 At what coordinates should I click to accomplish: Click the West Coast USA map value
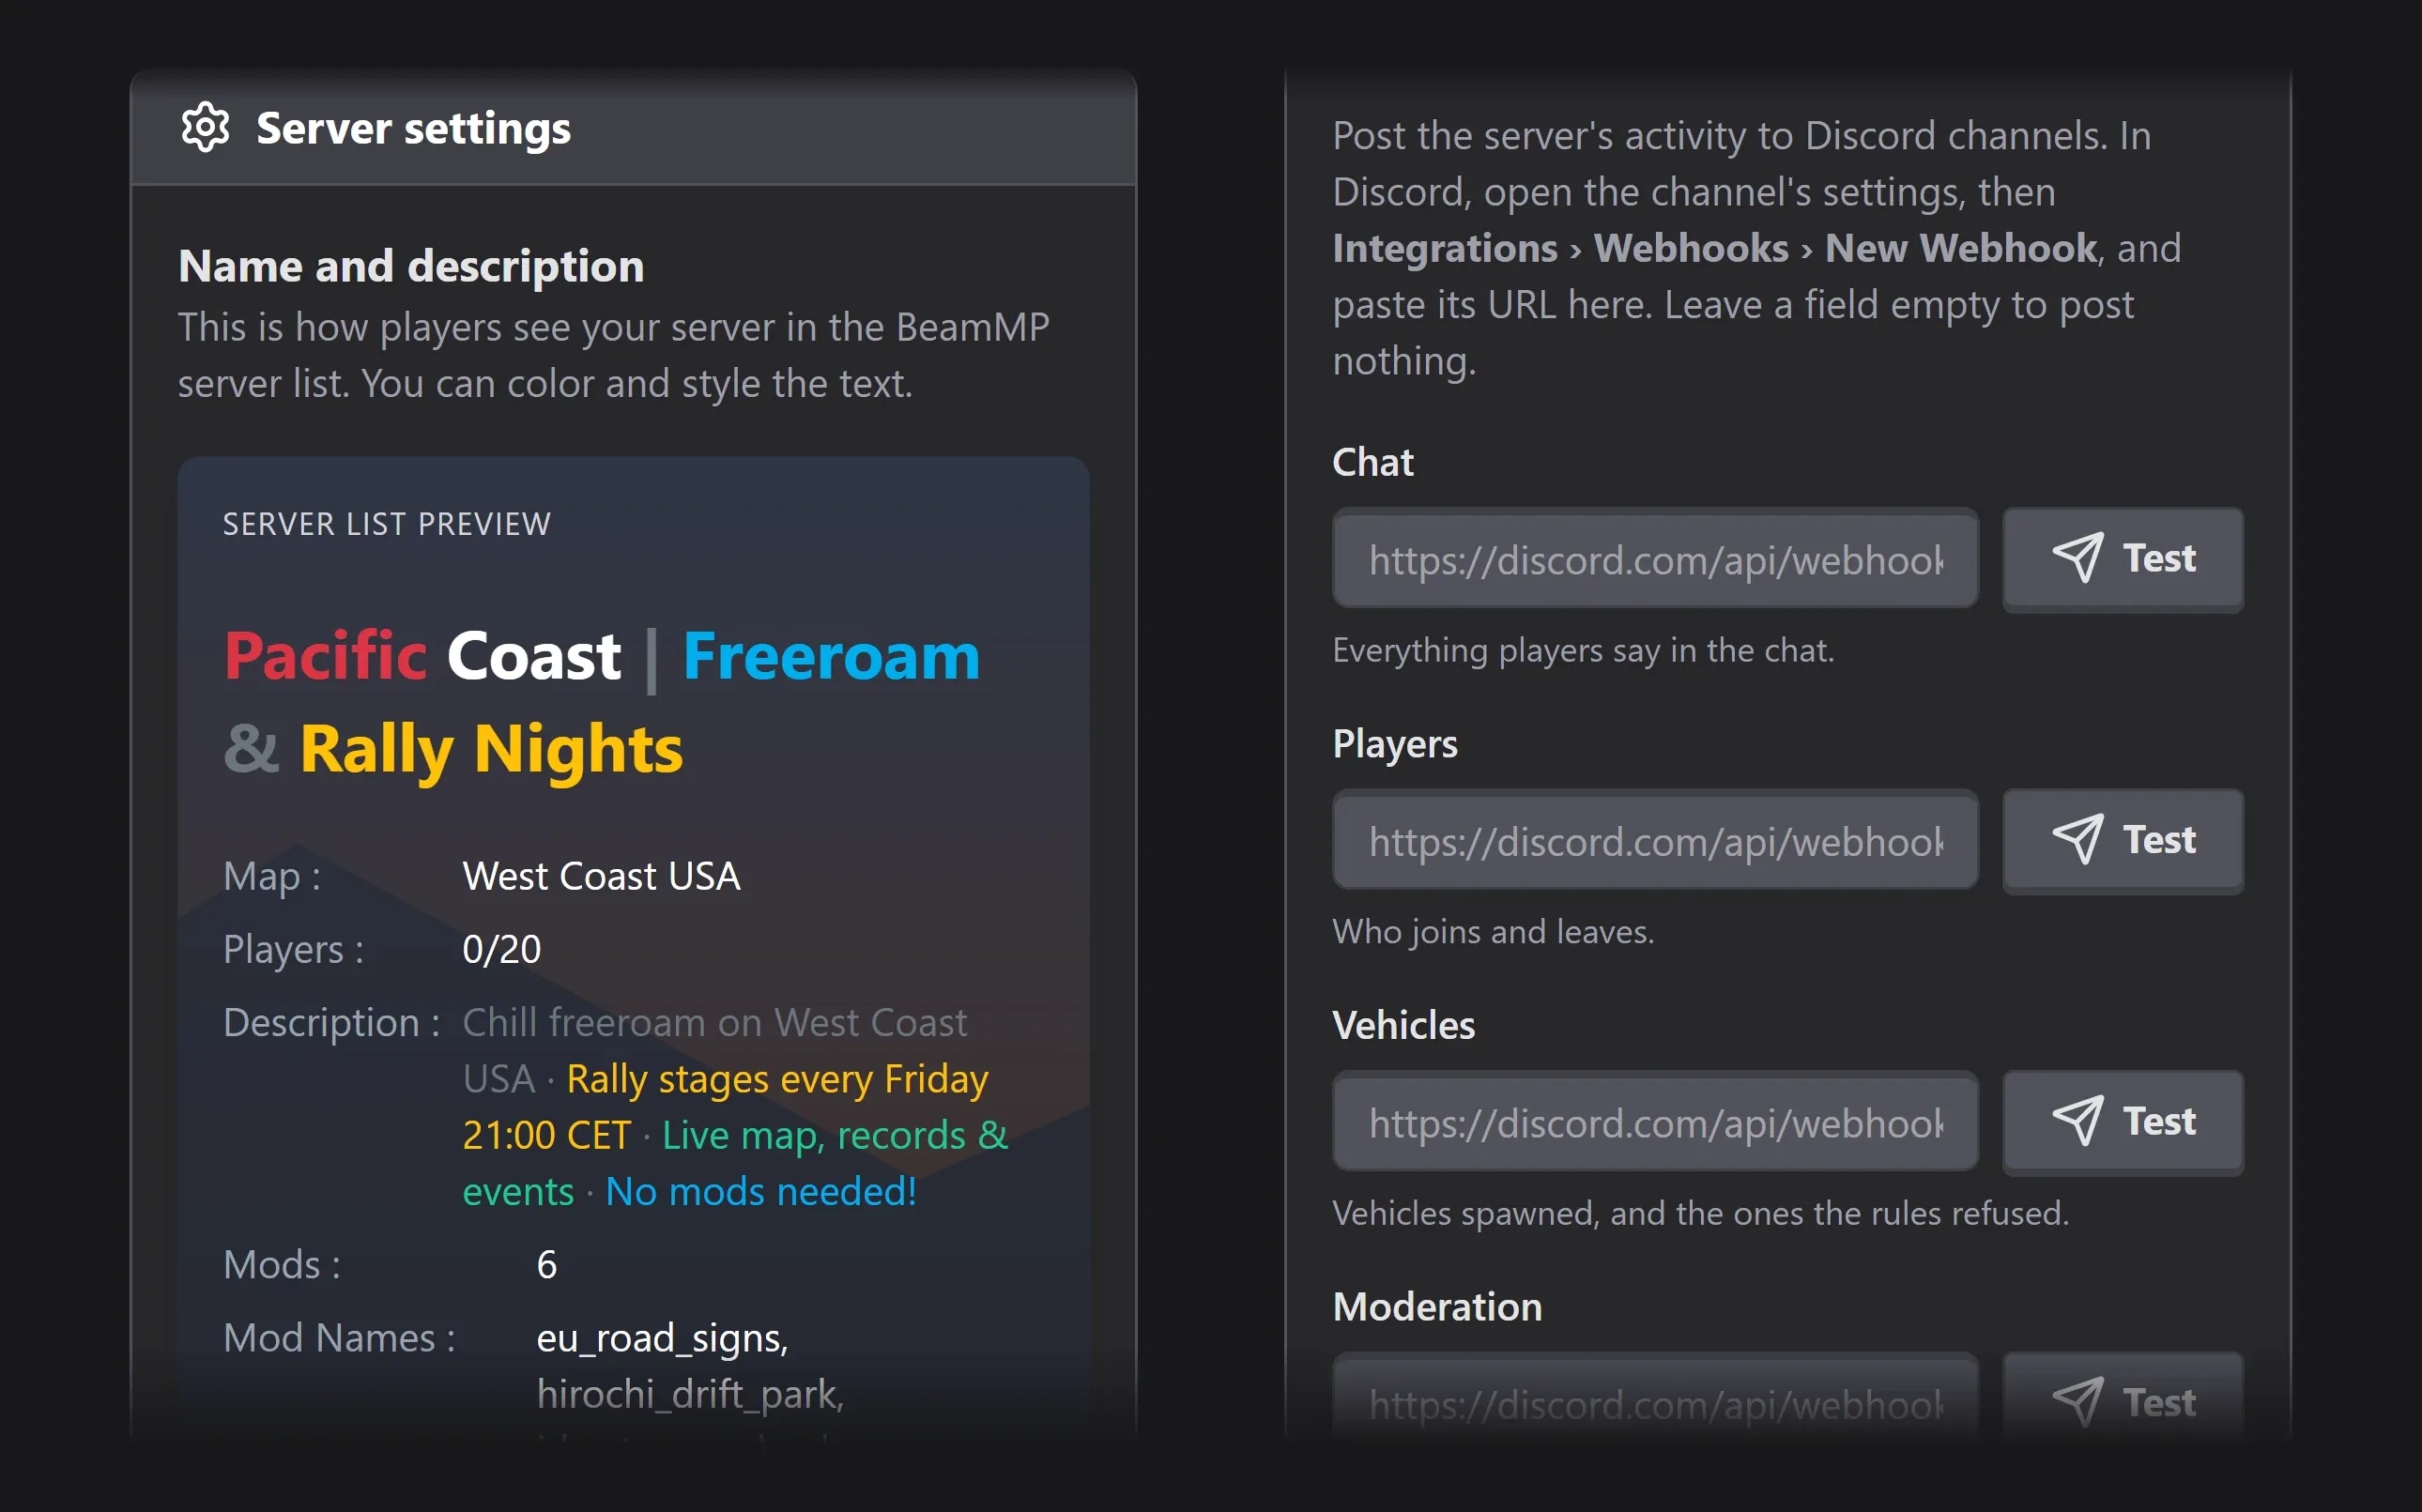click(601, 876)
